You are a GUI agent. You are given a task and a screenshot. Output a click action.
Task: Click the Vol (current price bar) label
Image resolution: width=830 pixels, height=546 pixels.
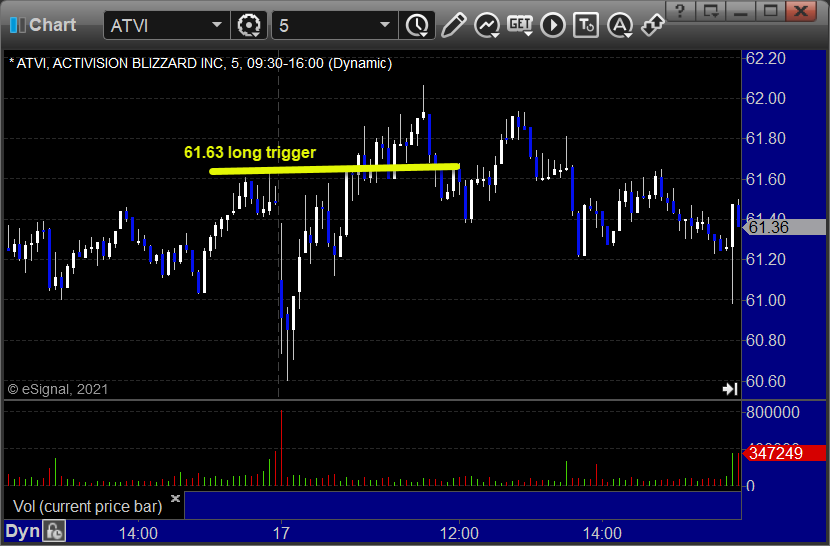click(x=87, y=506)
